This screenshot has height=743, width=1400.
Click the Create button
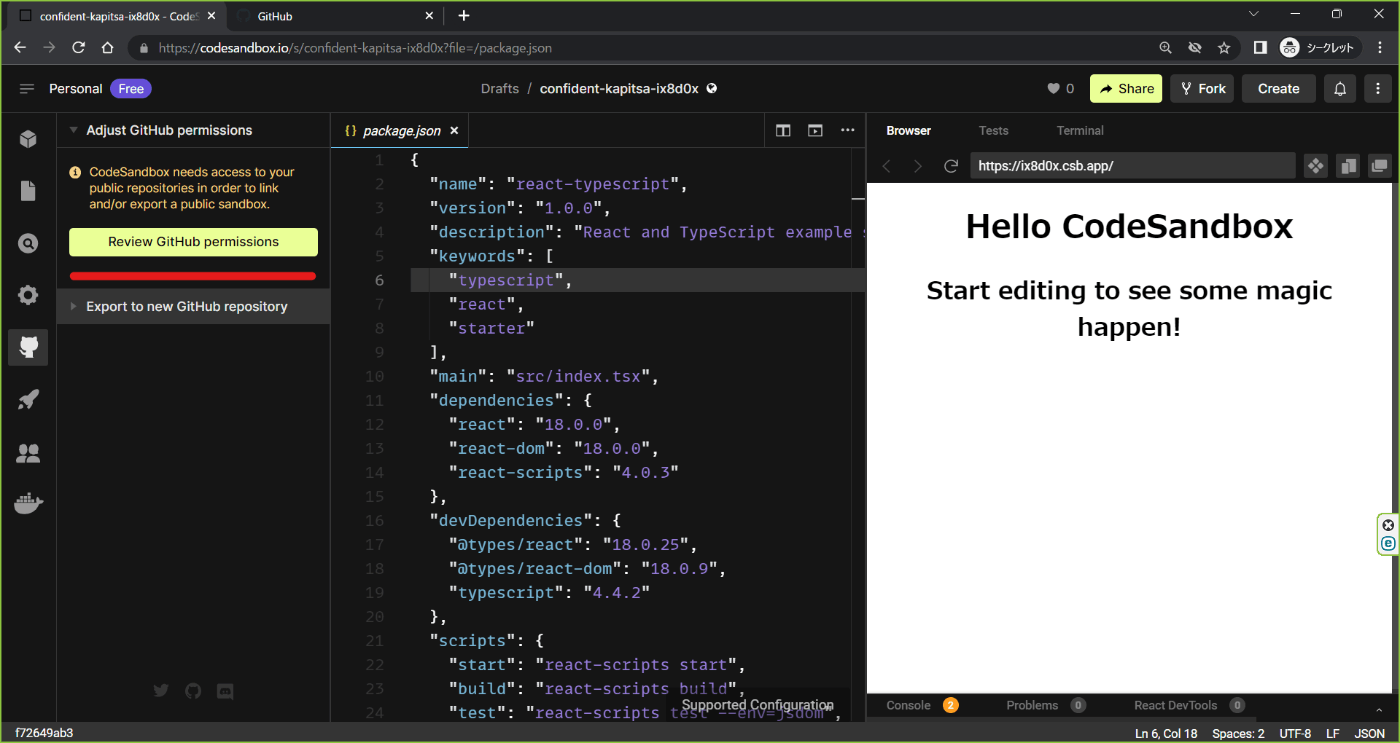[1278, 89]
